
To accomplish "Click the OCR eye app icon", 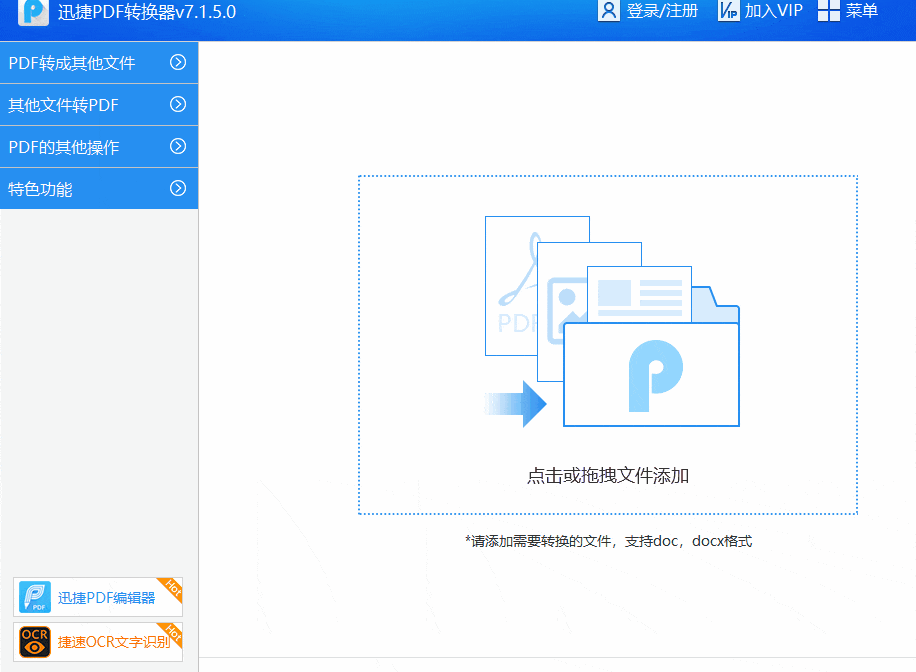I will (x=35, y=642).
